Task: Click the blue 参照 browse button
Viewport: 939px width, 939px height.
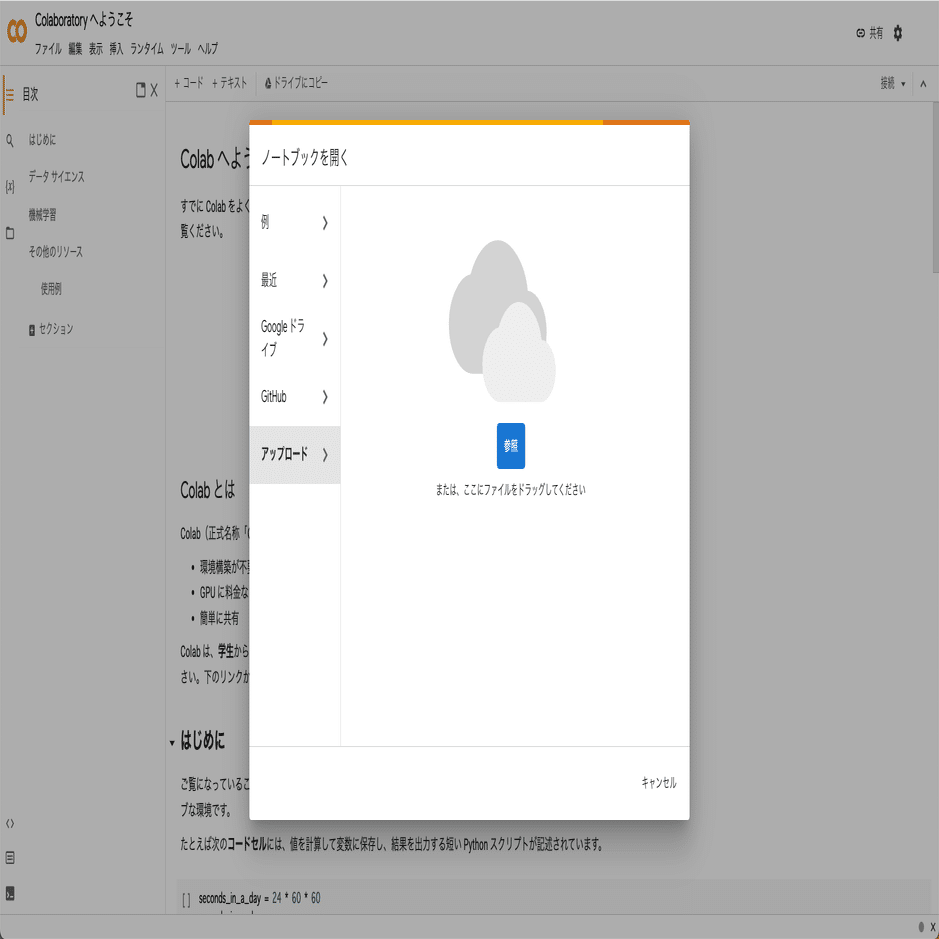Action: (x=511, y=446)
